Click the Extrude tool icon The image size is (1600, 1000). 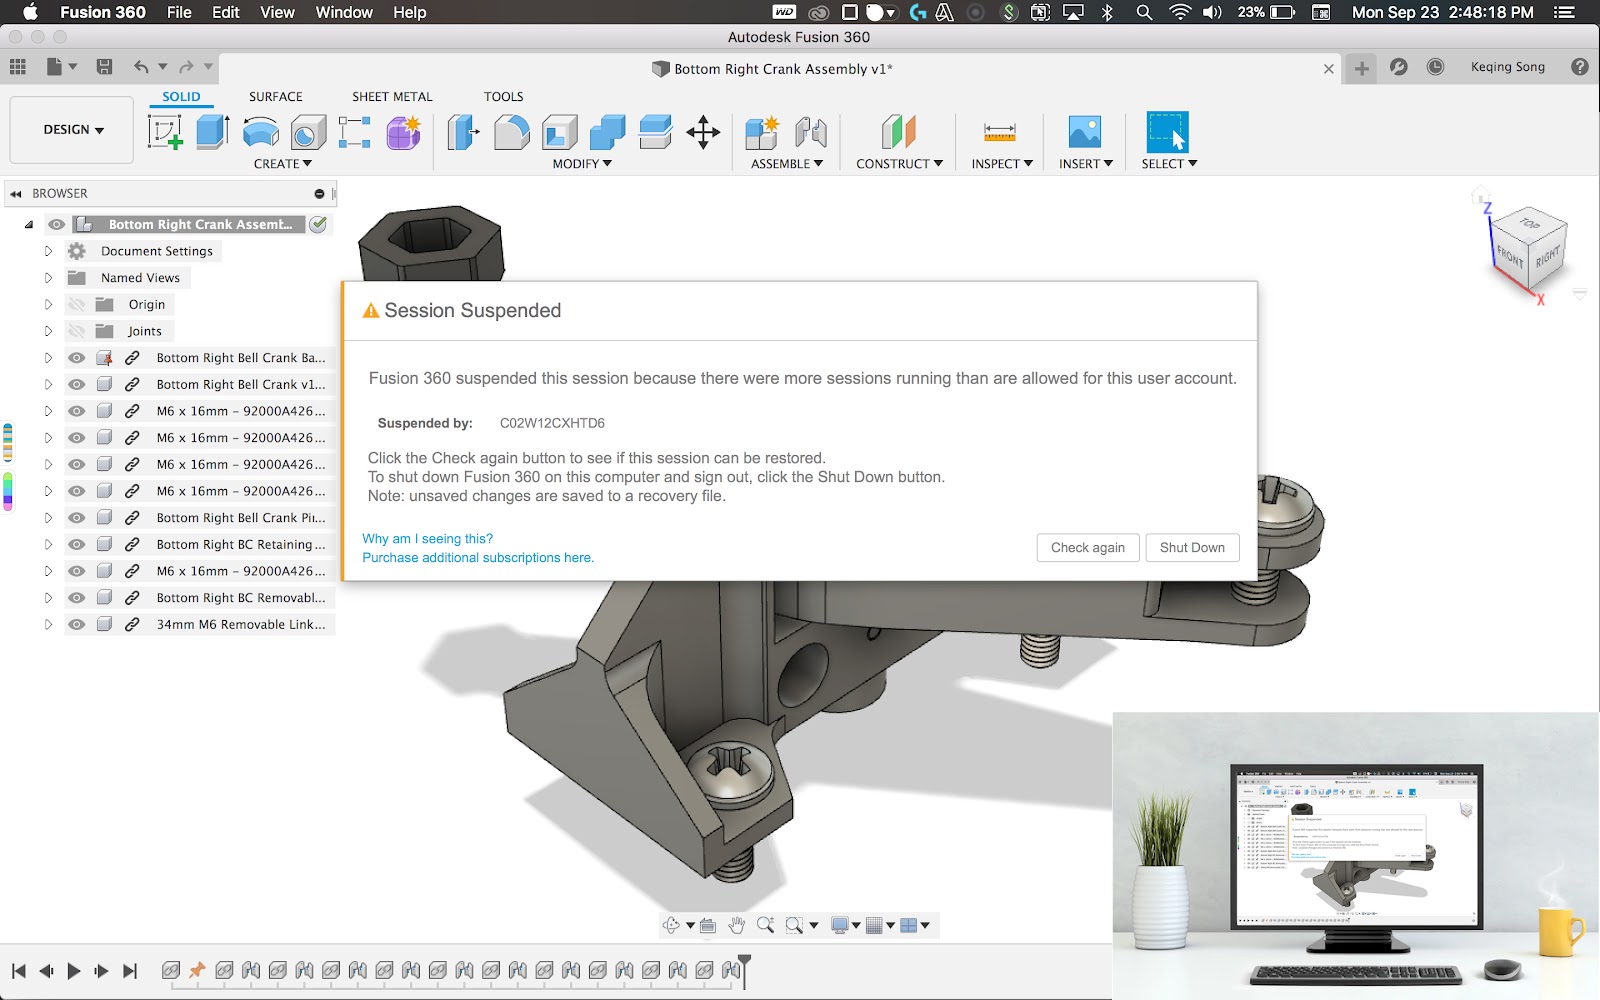(x=212, y=132)
